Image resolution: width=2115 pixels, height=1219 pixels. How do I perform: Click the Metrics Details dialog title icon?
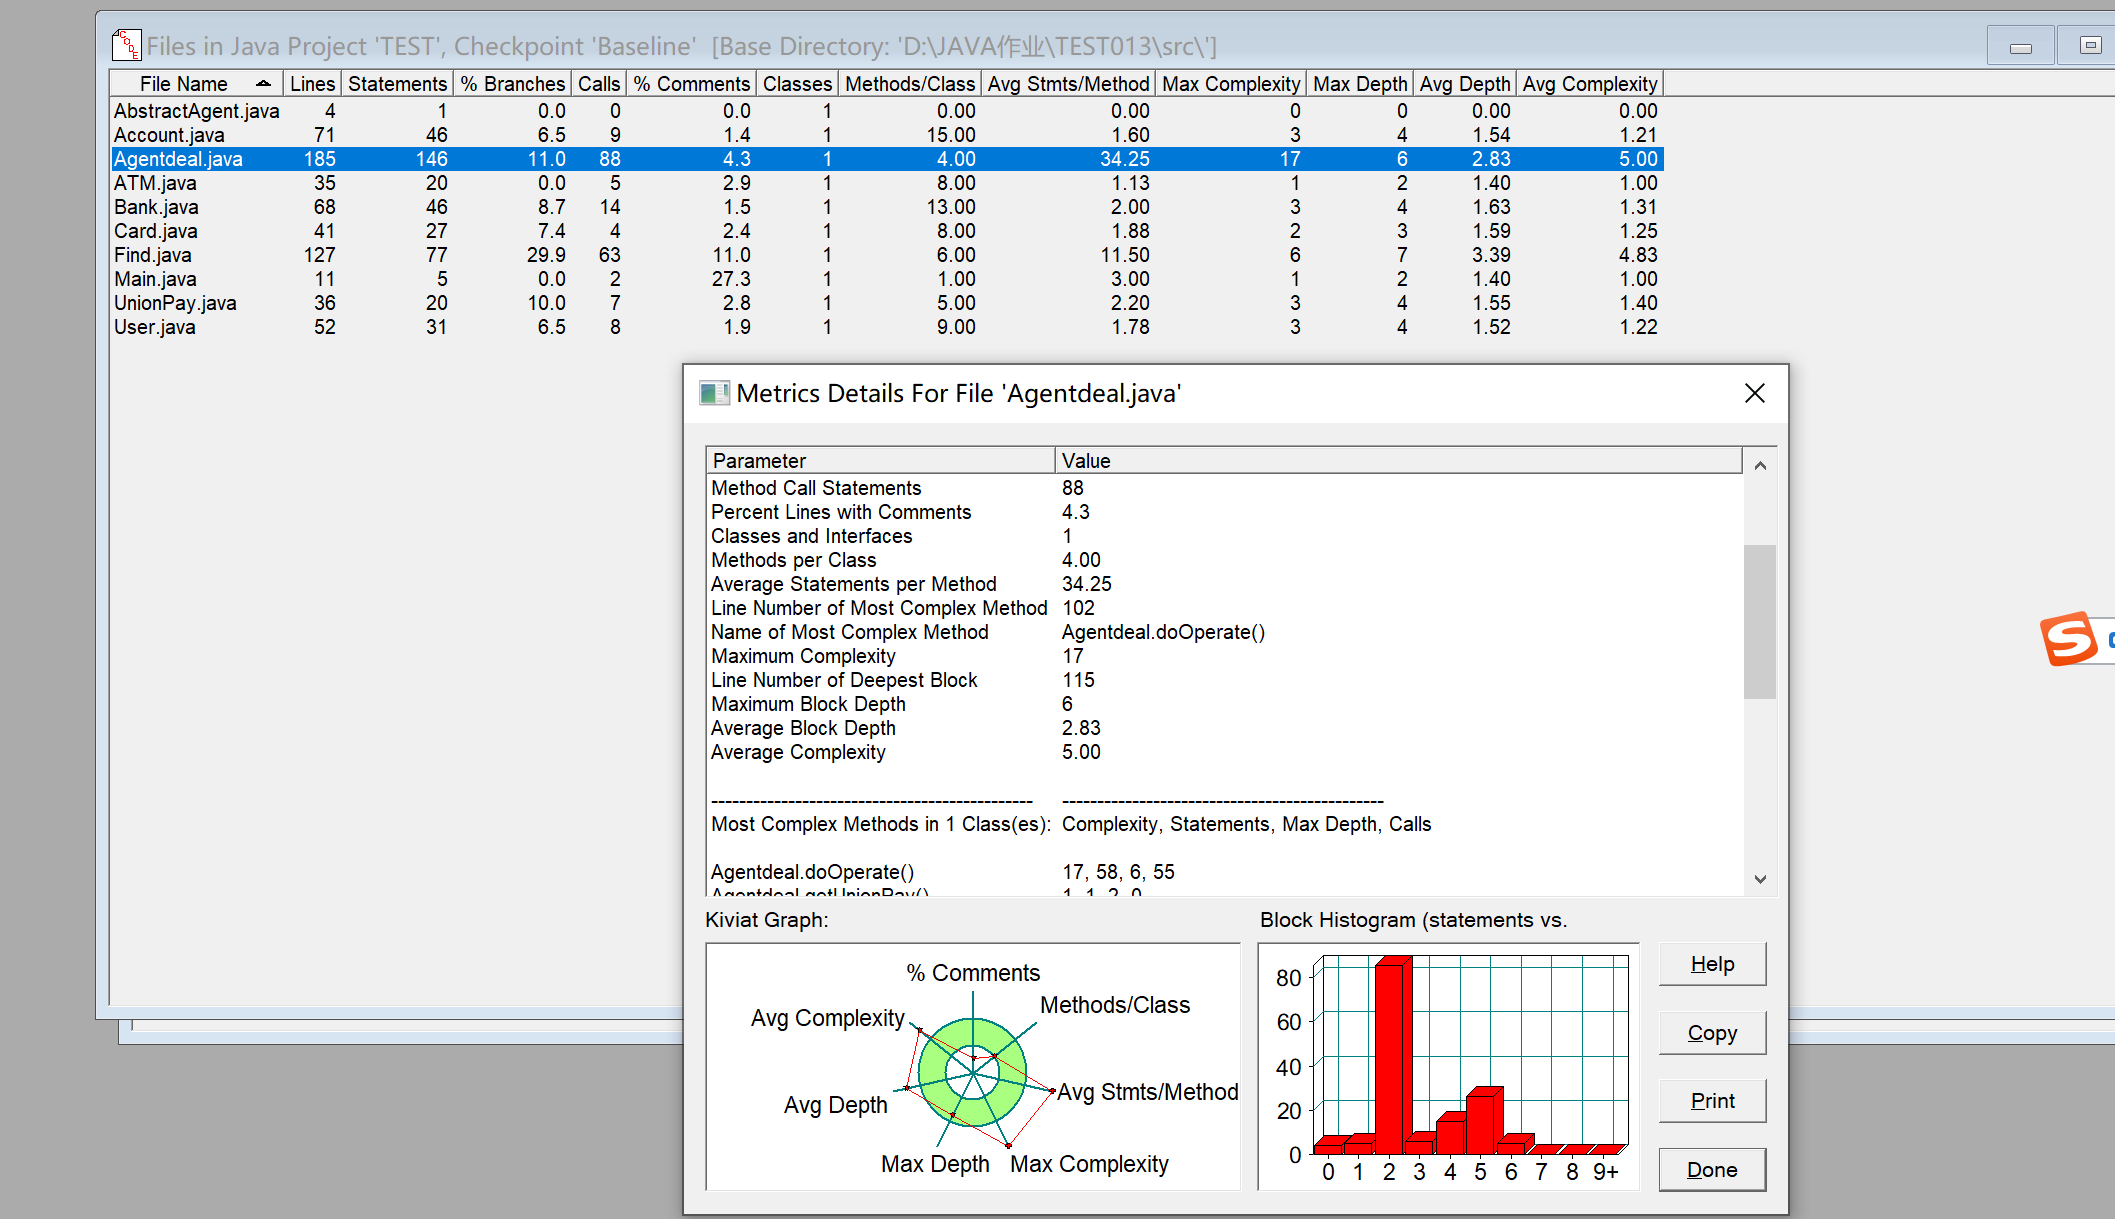point(714,393)
